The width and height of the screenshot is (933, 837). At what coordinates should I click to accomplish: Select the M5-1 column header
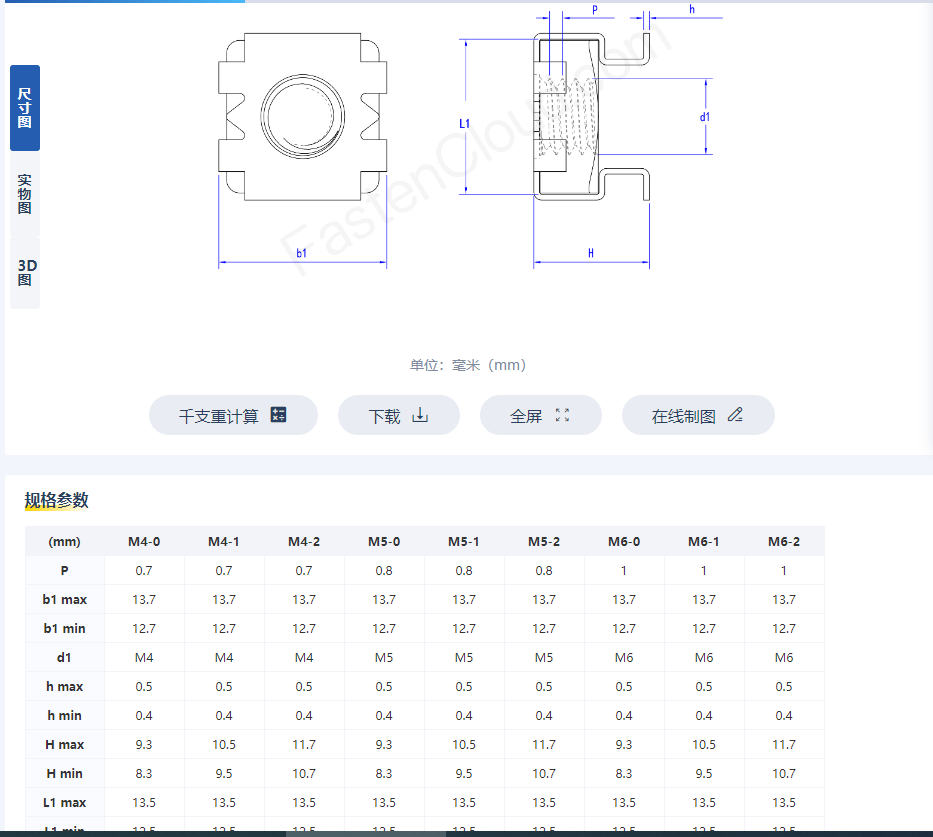tap(464, 542)
